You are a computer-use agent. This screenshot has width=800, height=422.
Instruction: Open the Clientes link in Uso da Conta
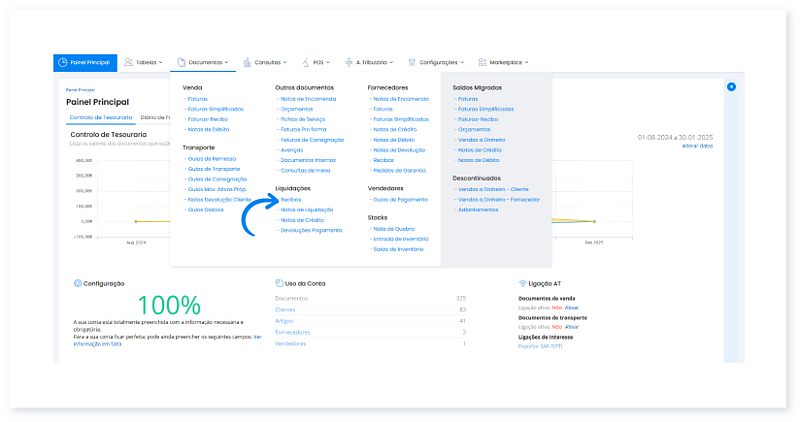[285, 309]
